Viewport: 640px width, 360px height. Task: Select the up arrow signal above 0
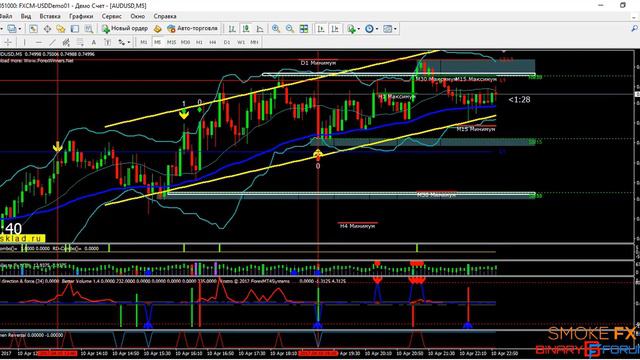coord(318,154)
